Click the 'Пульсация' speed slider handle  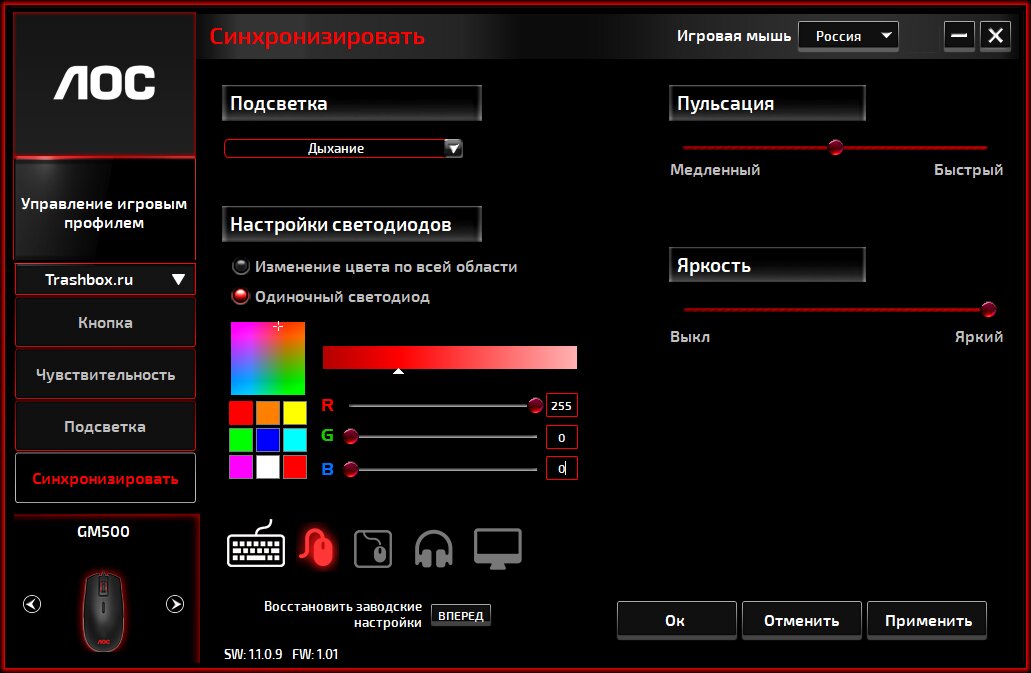tap(836, 148)
